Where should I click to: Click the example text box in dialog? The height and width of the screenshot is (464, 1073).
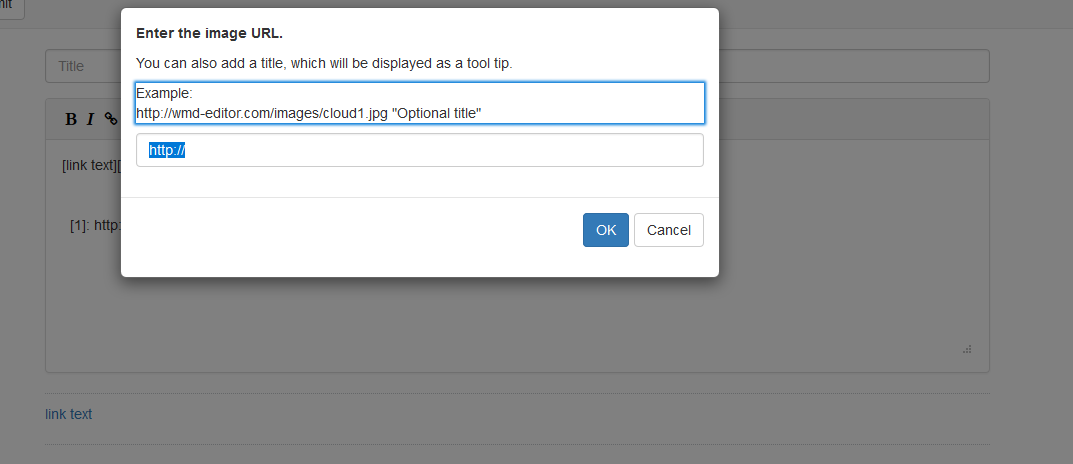419,103
